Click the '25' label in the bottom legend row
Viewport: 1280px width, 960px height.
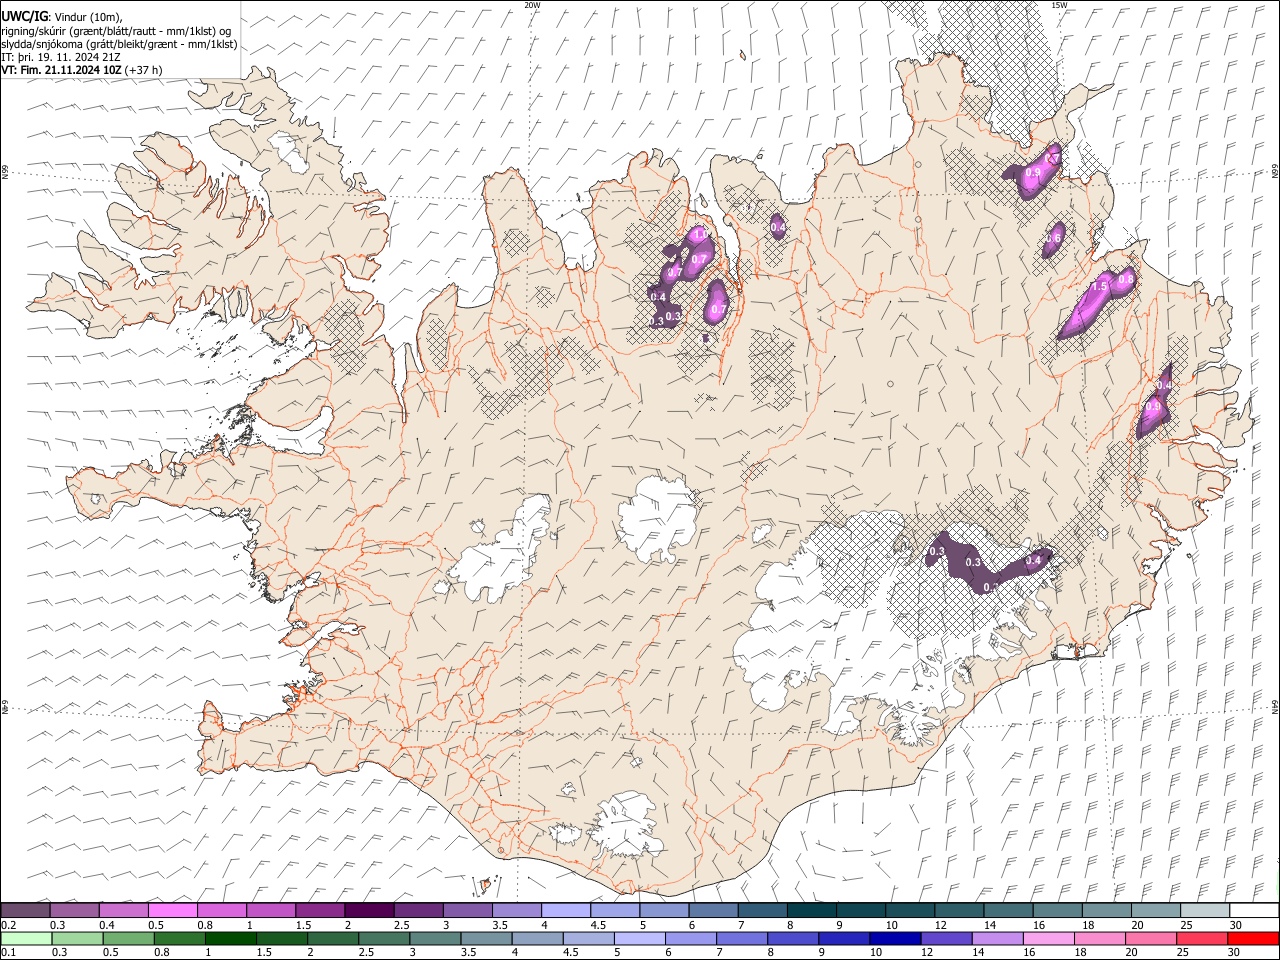click(1185, 952)
